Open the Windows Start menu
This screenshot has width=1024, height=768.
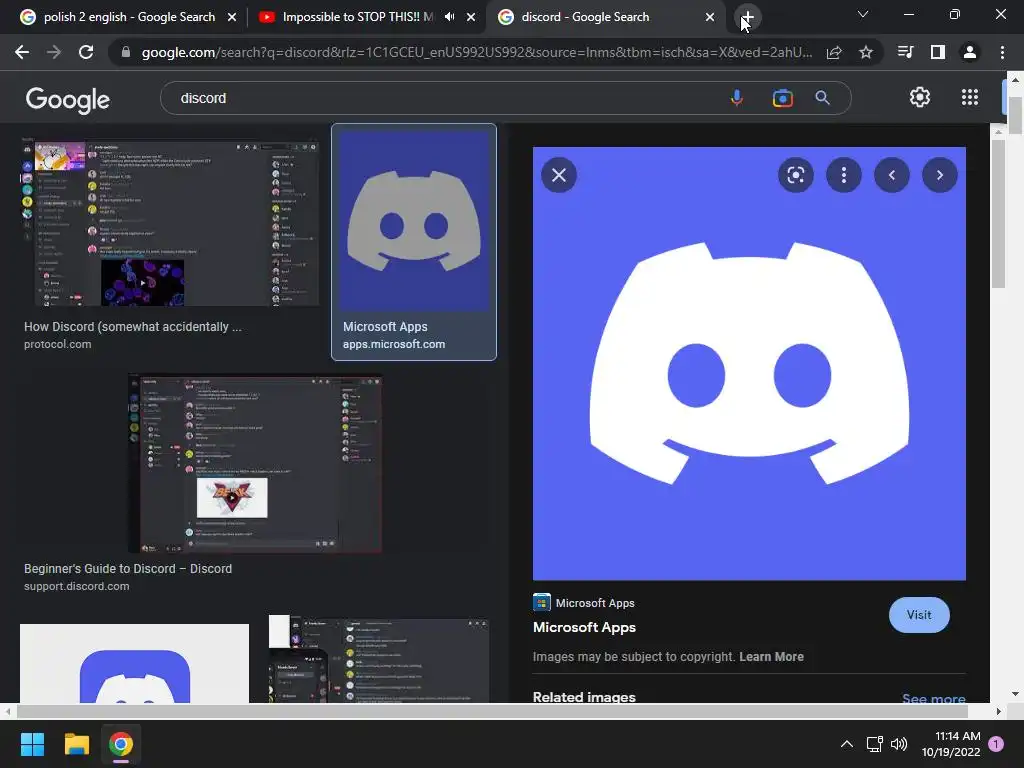[32, 744]
